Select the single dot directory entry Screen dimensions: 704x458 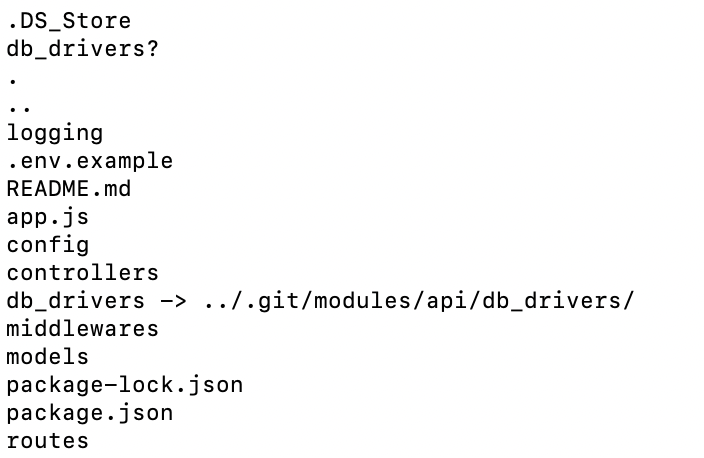pos(12,78)
